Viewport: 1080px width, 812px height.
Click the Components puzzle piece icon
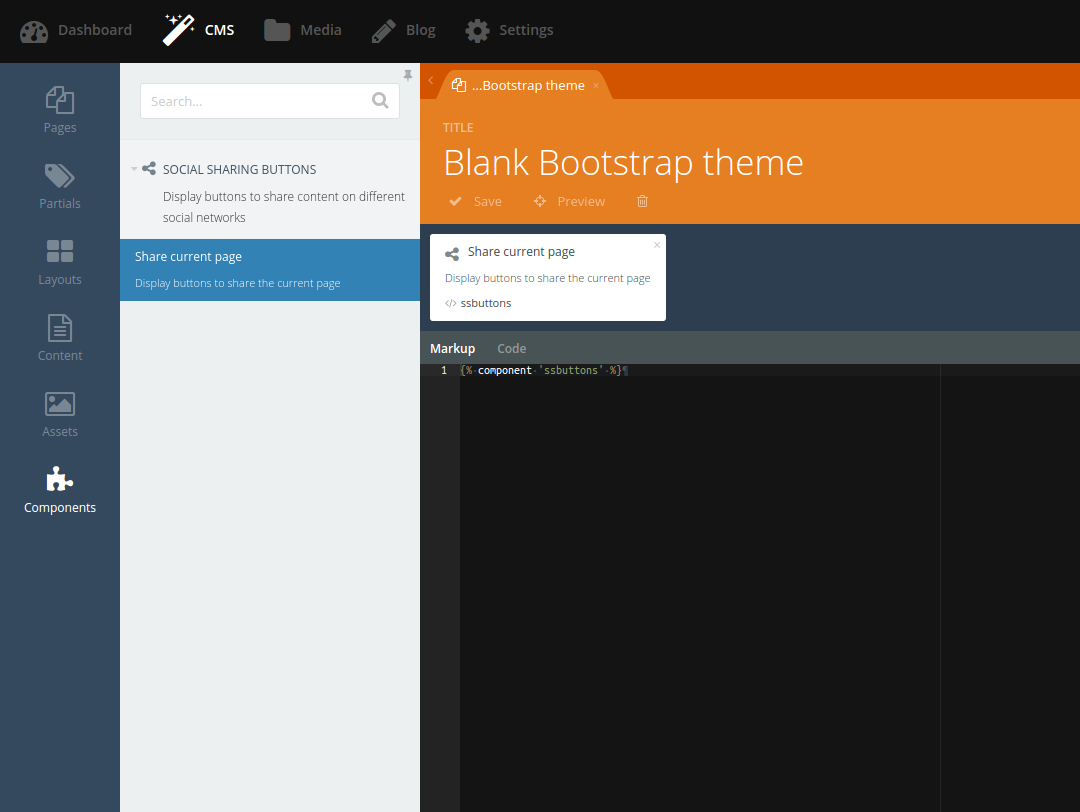click(x=60, y=479)
